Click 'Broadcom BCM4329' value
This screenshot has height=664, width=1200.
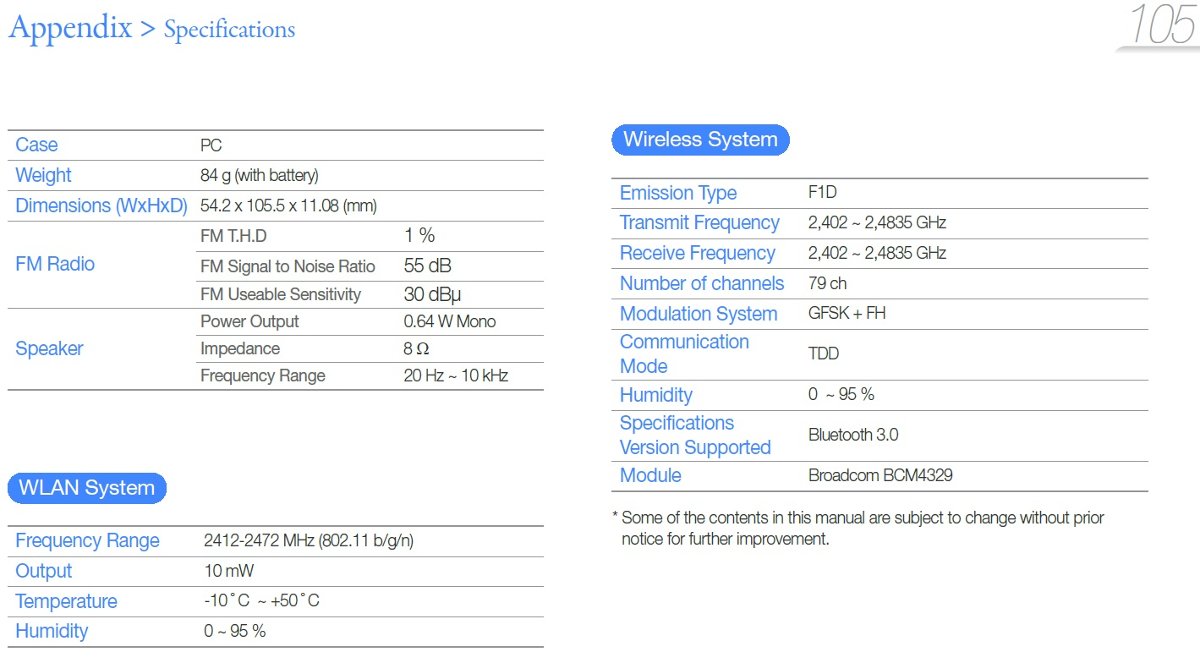click(x=880, y=476)
